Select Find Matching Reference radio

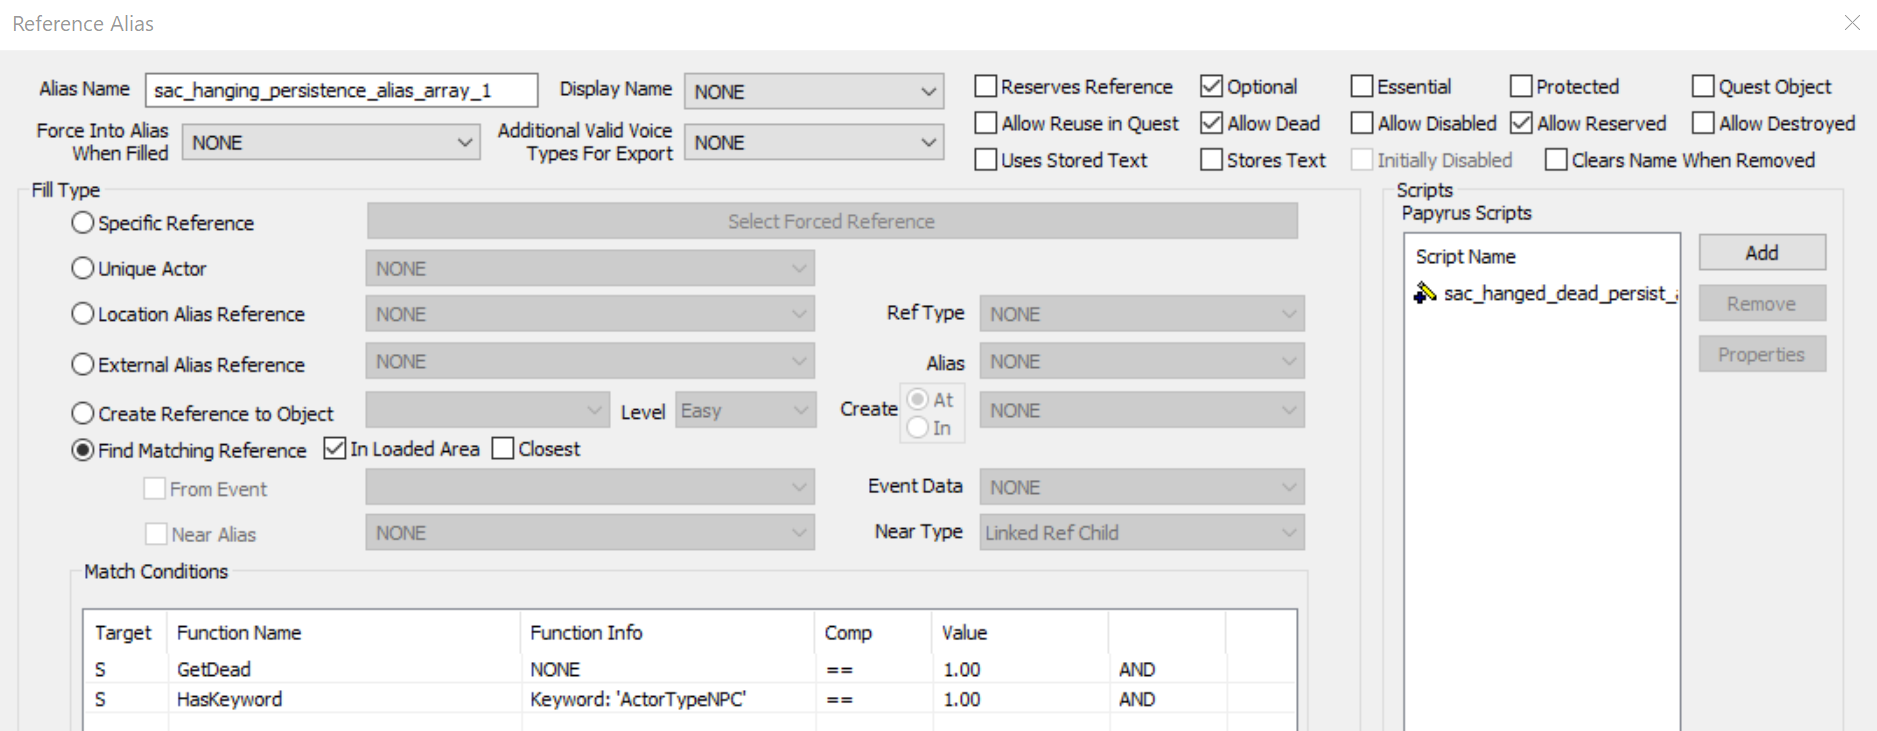coord(83,451)
